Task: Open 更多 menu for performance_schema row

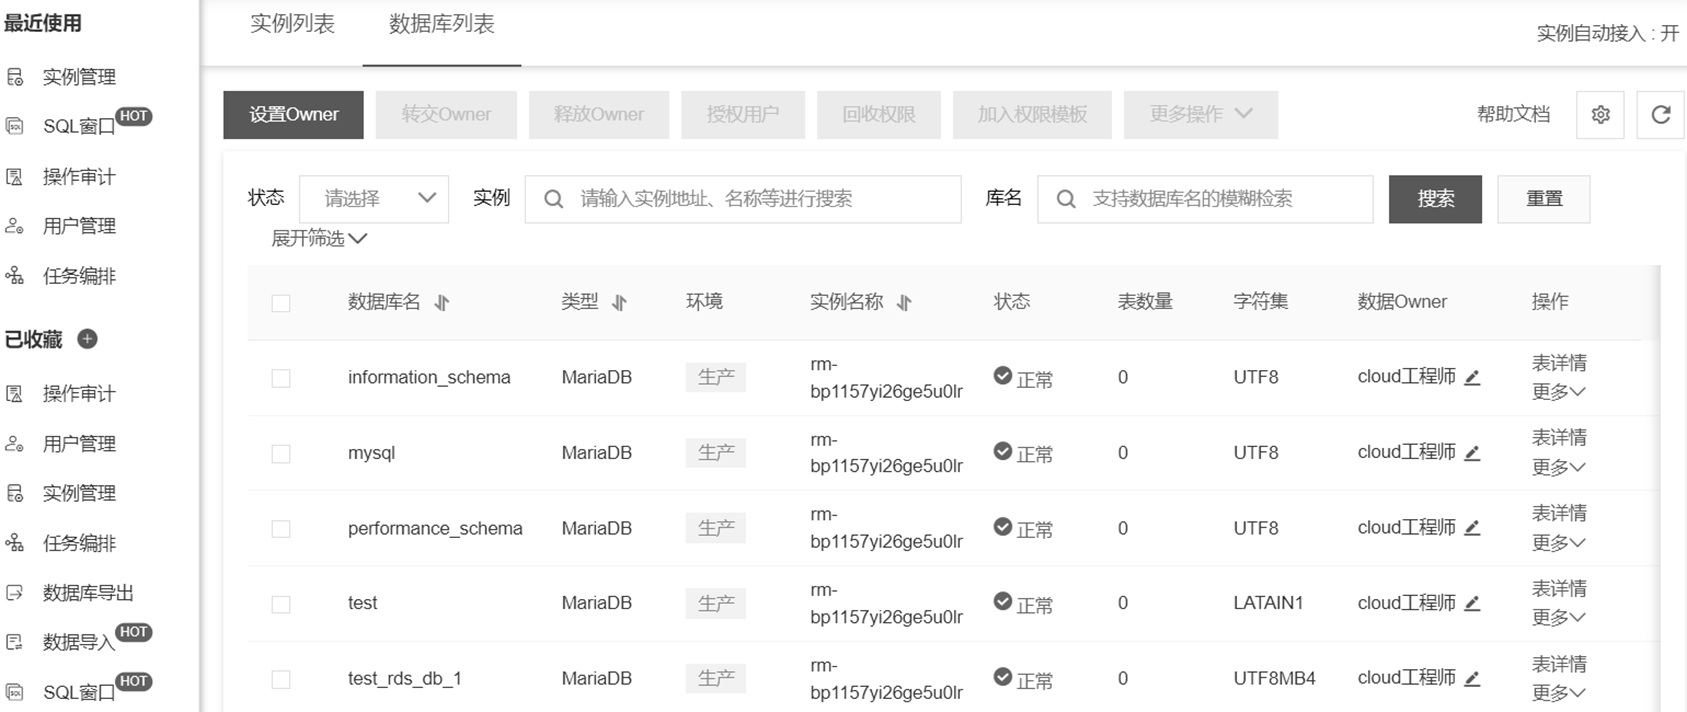Action: [1557, 543]
